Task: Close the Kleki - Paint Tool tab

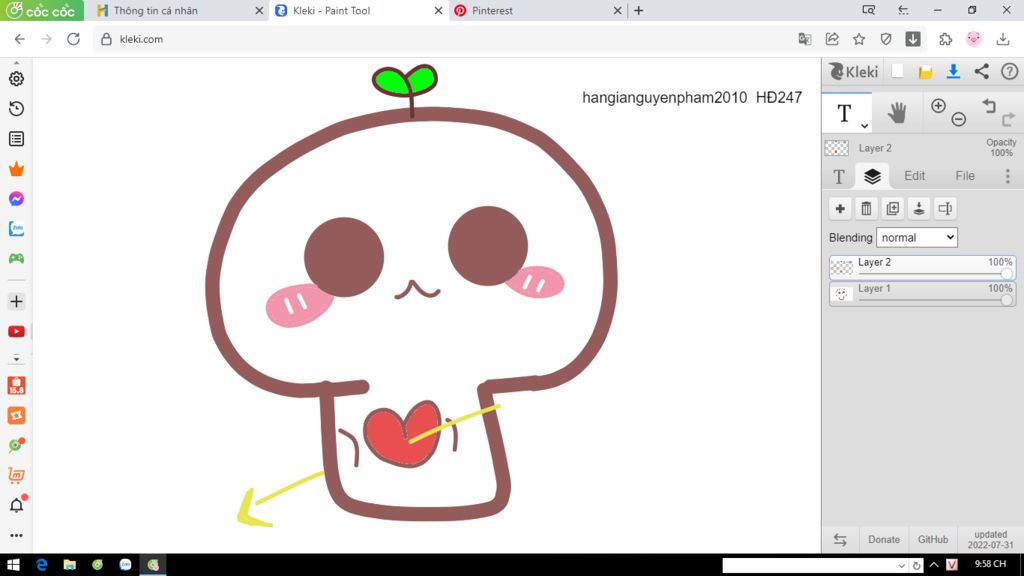Action: (x=438, y=11)
